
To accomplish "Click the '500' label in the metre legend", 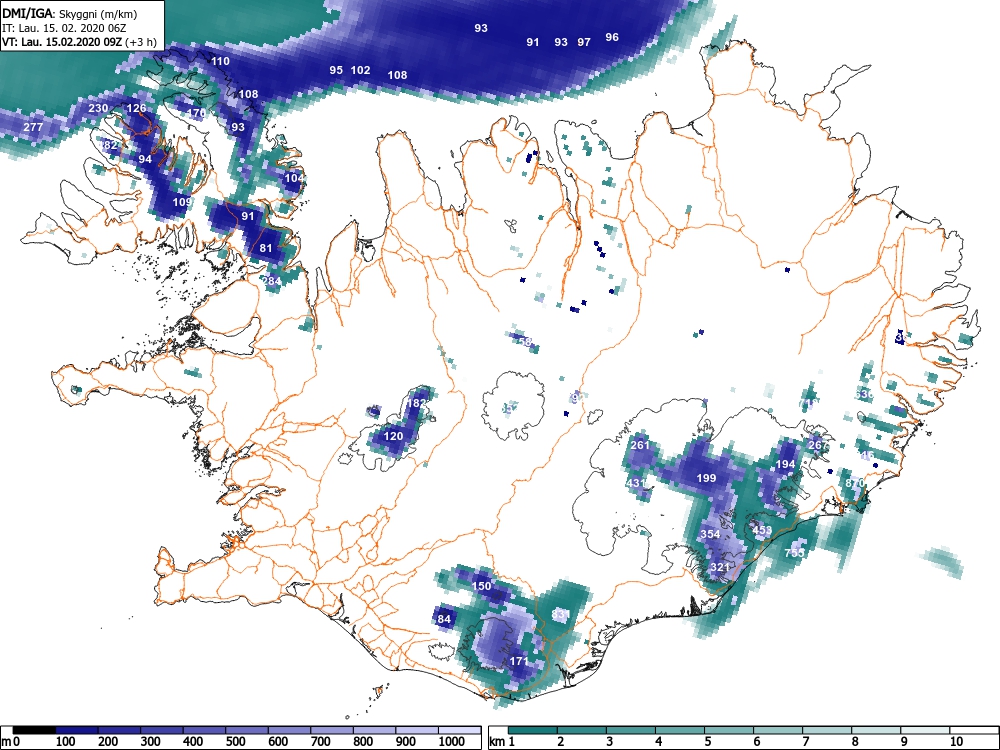I will [x=235, y=742].
